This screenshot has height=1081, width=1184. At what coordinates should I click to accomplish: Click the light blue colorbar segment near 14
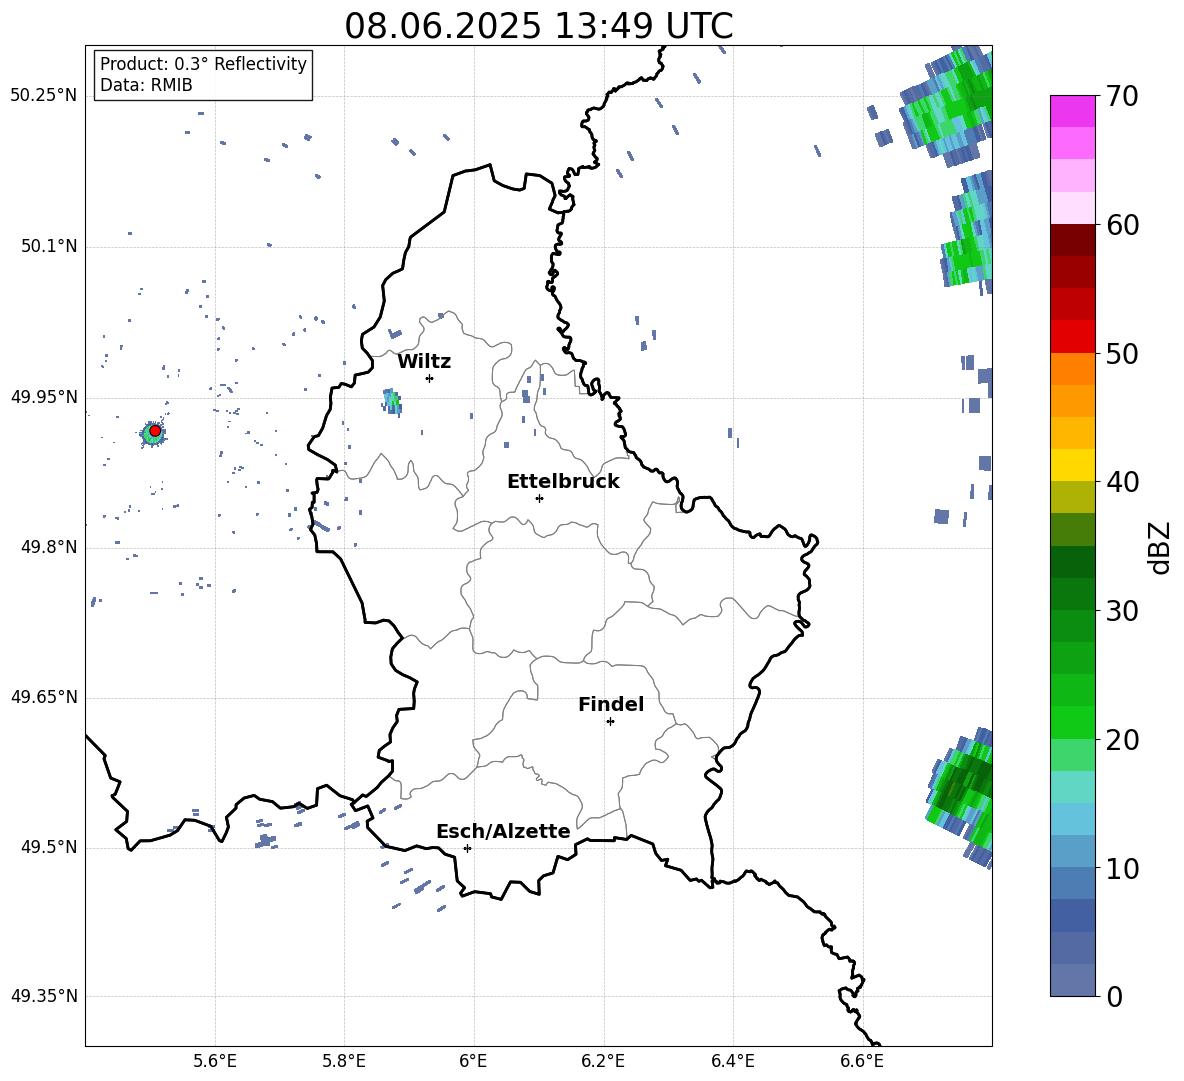tap(1073, 819)
